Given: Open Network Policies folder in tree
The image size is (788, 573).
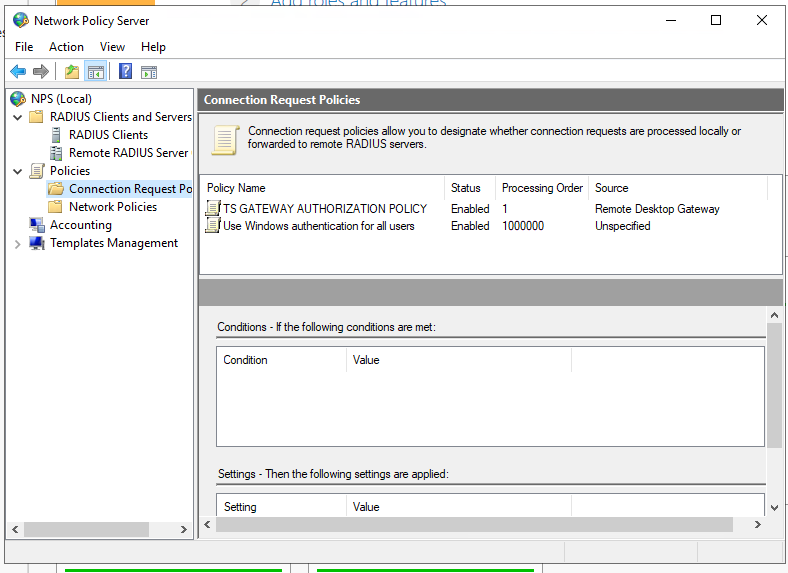Looking at the screenshot, I should pyautogui.click(x=112, y=207).
